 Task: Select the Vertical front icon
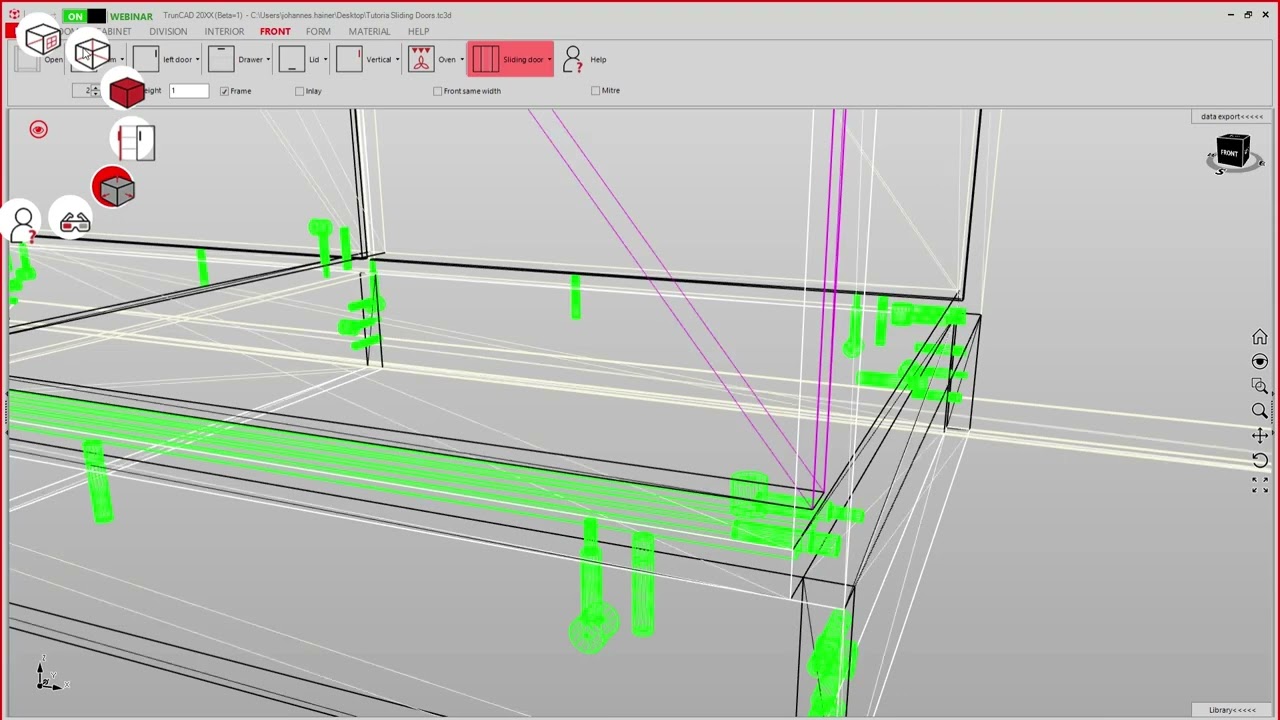349,59
